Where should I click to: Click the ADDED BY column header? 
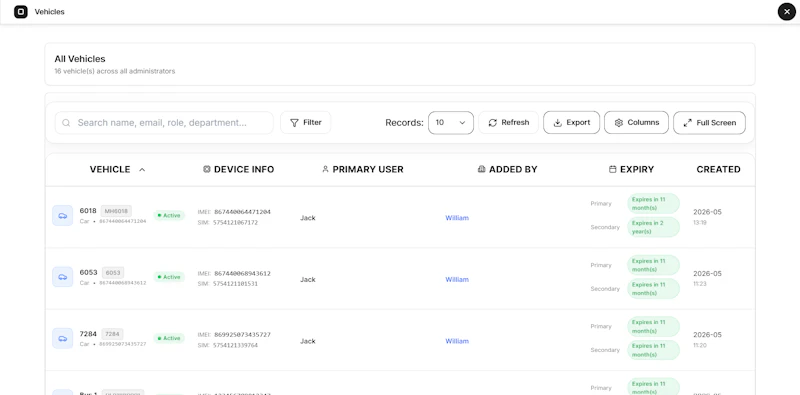507,169
